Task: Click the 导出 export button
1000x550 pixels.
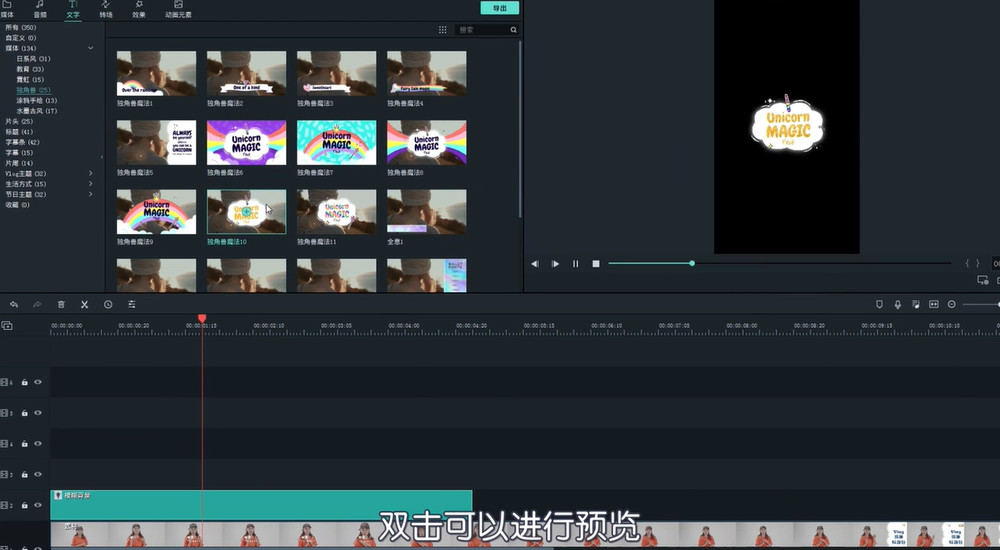Action: [x=500, y=8]
